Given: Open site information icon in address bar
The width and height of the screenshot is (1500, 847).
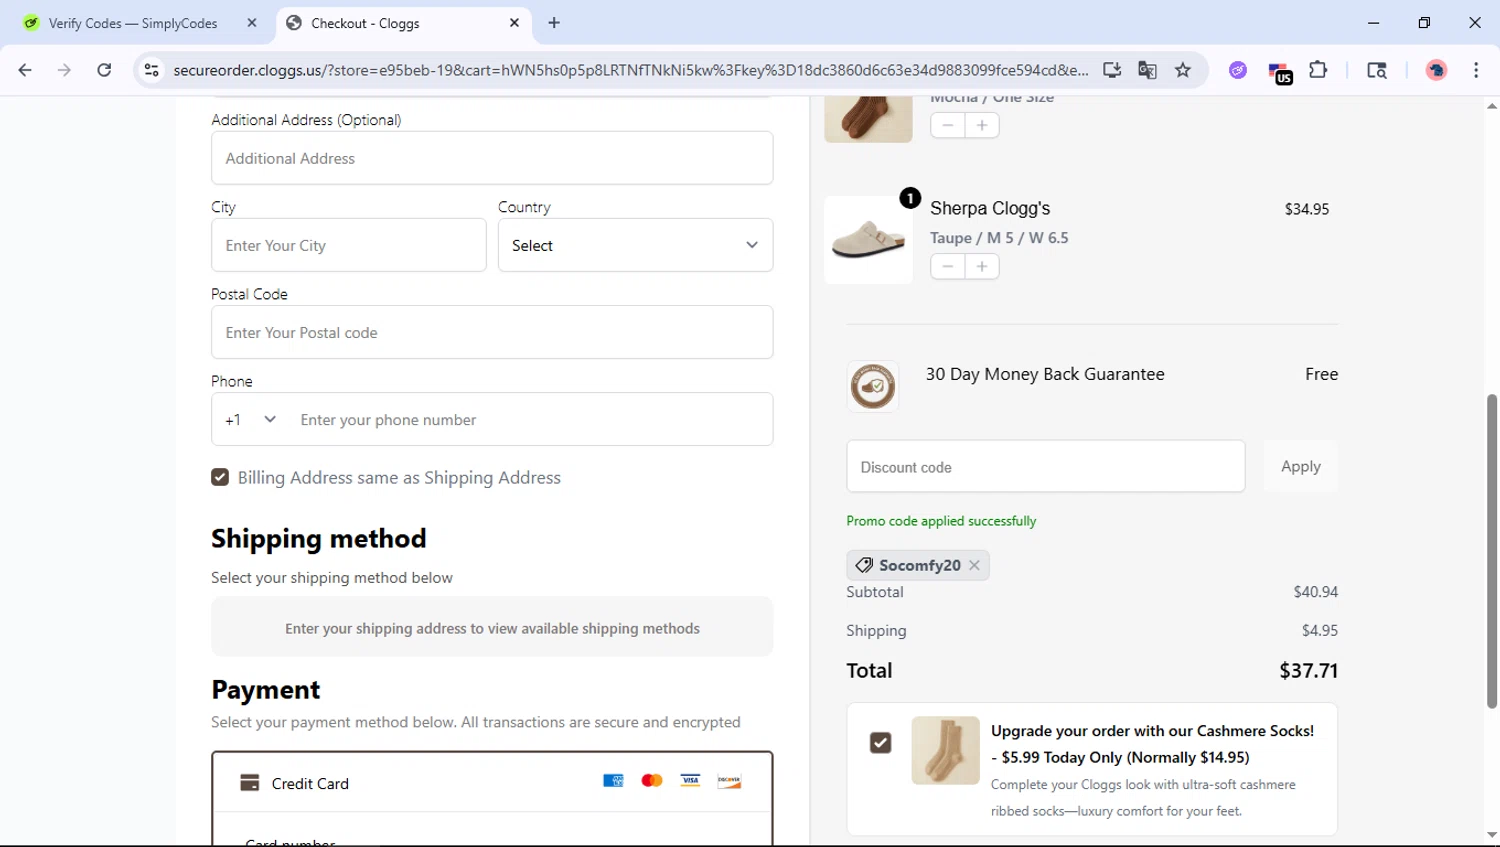Looking at the screenshot, I should pos(151,70).
